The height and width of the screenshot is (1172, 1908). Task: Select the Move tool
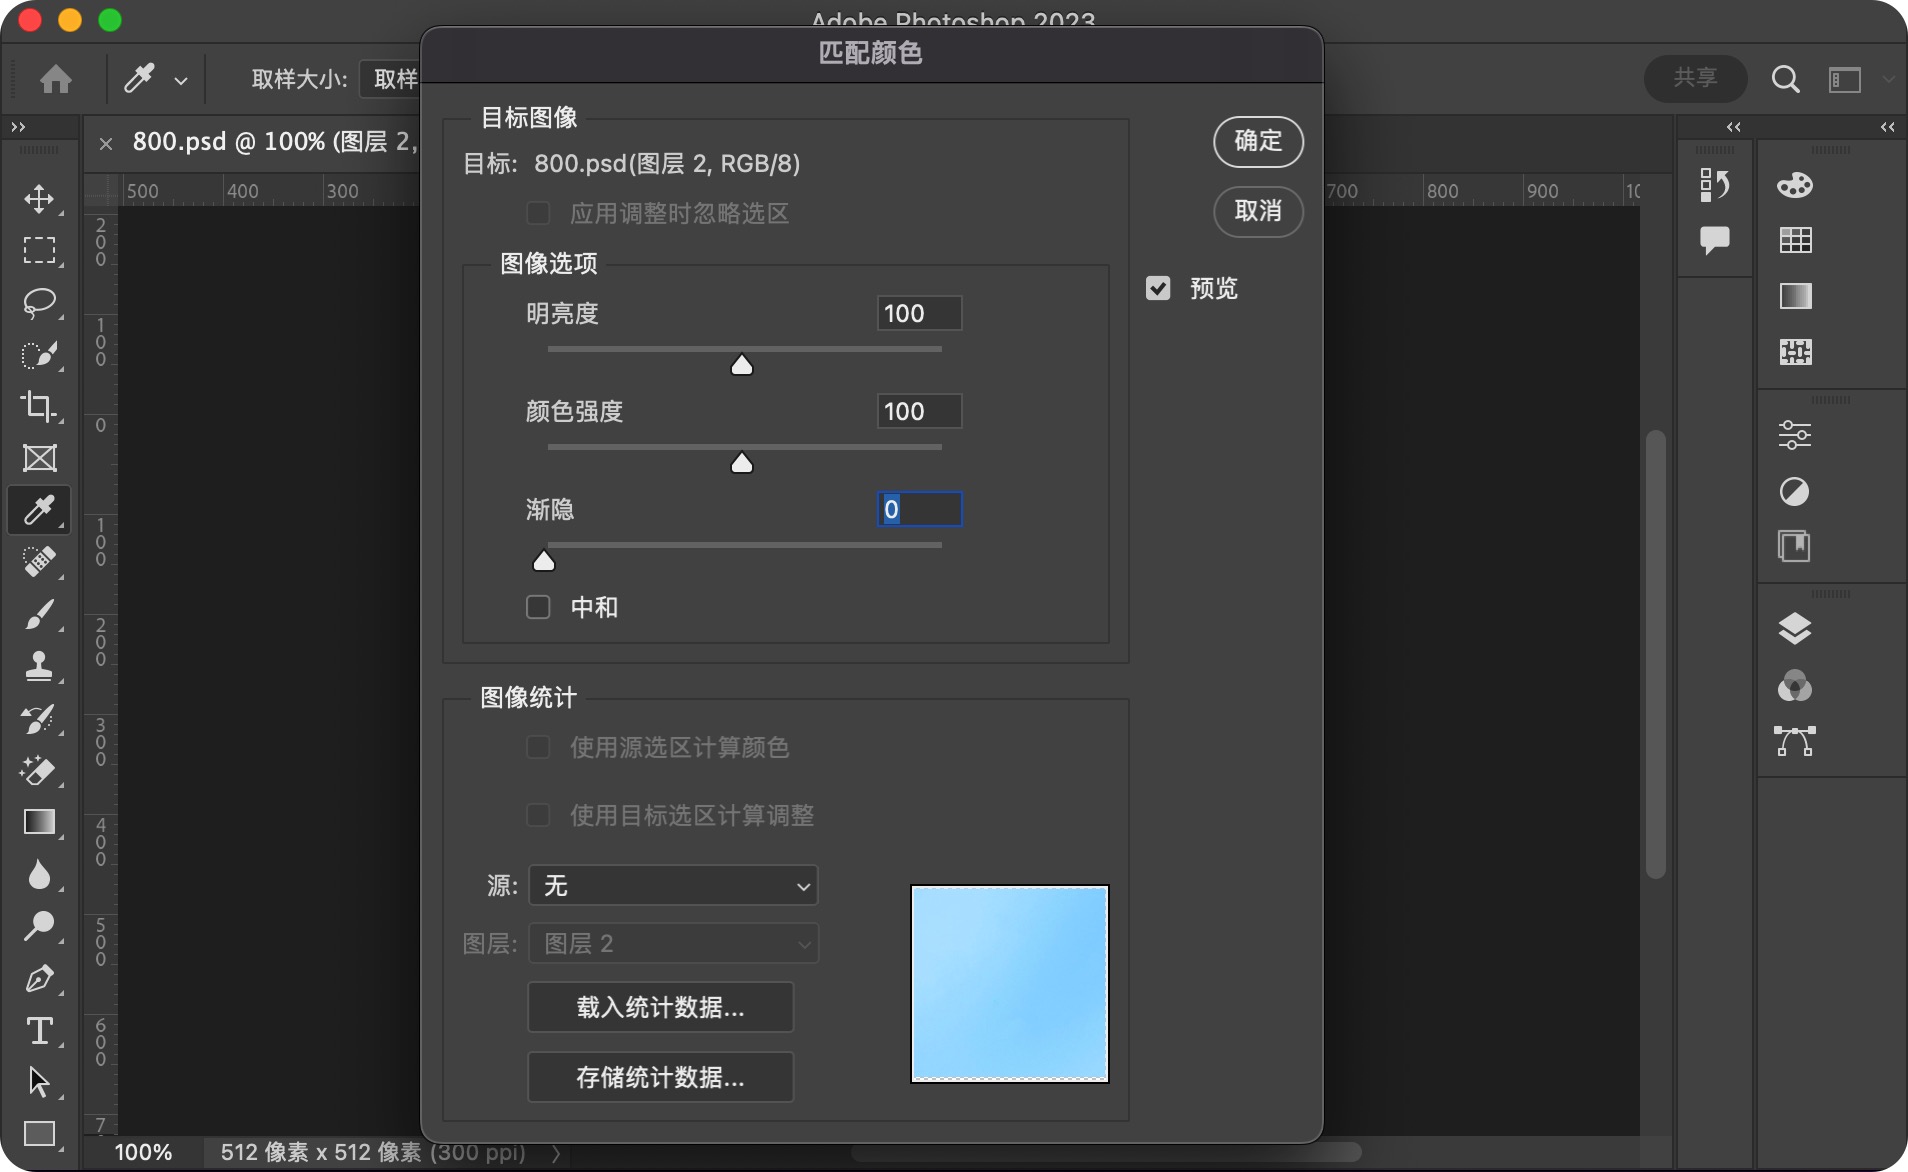(x=39, y=199)
